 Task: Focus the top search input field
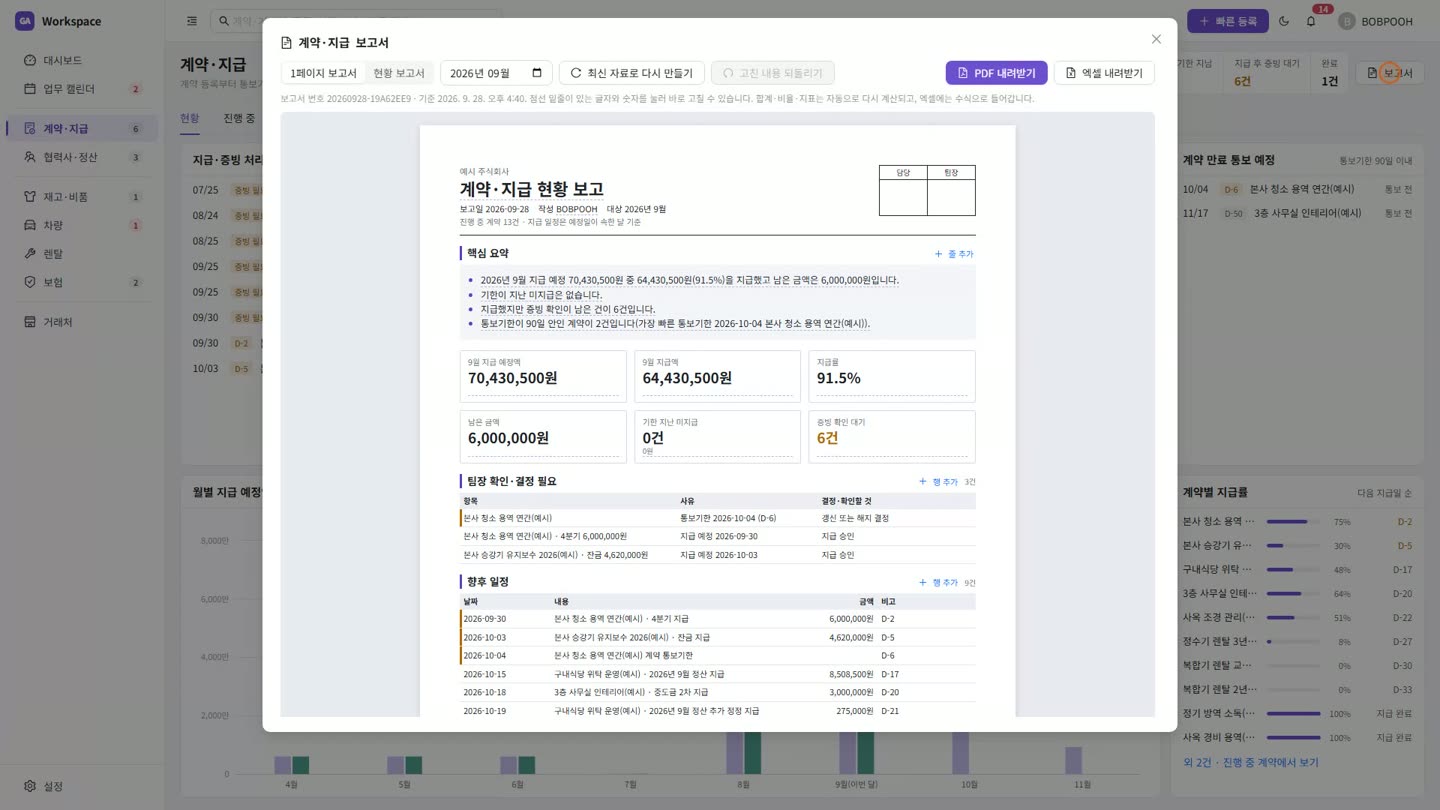click(356, 21)
